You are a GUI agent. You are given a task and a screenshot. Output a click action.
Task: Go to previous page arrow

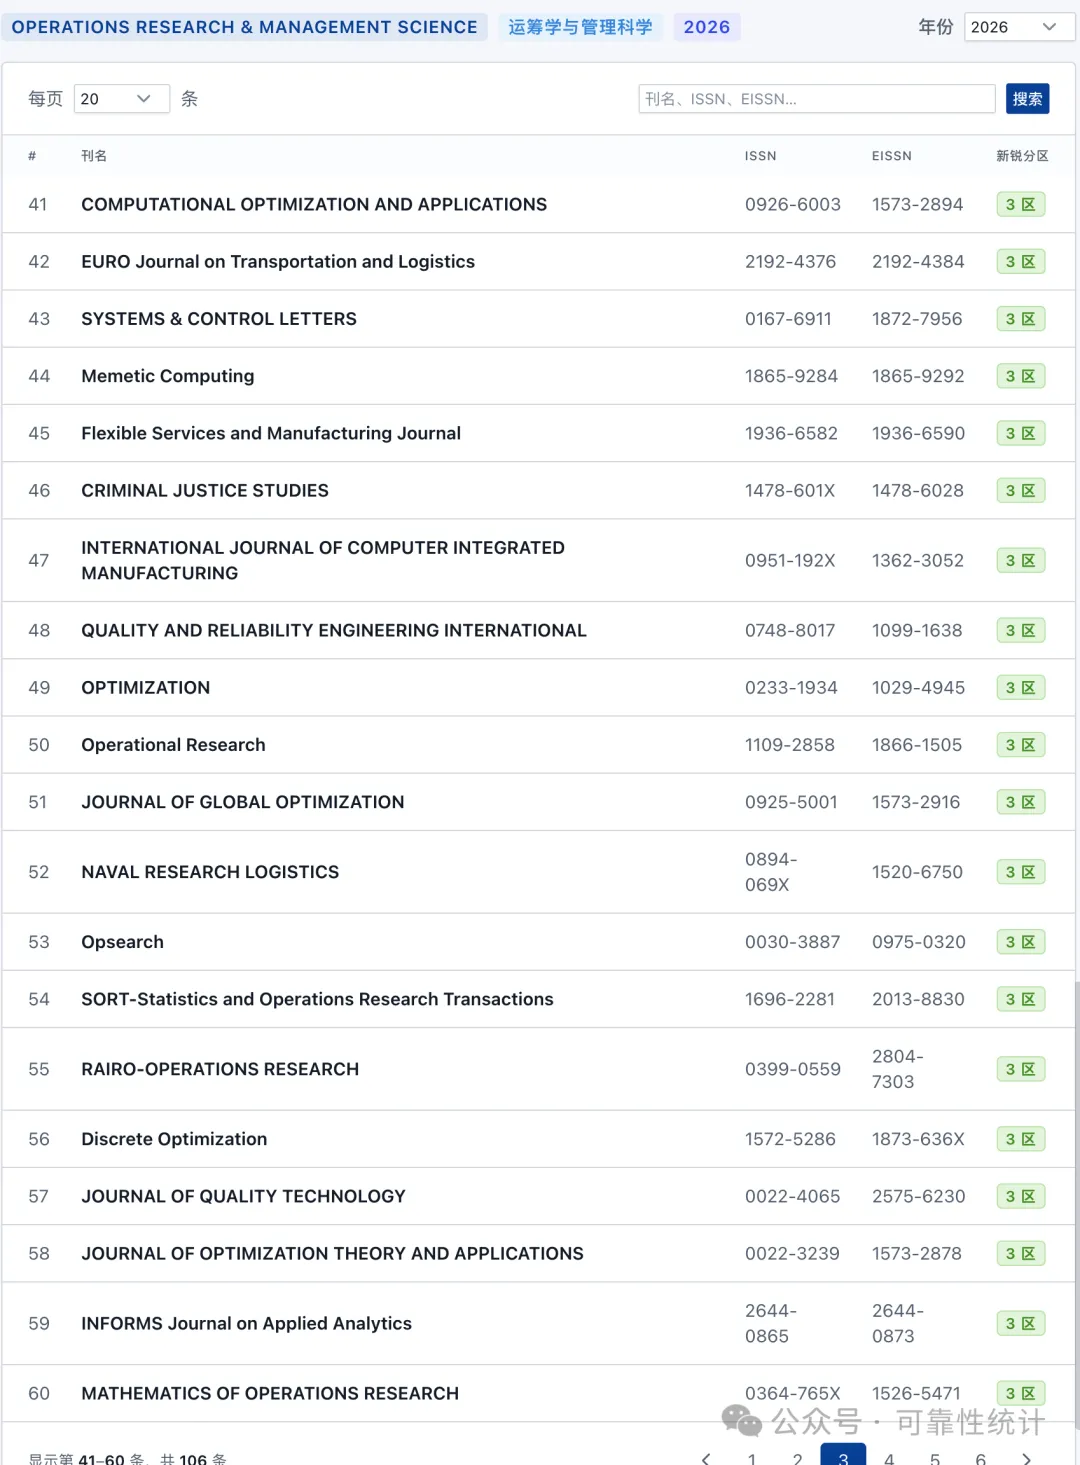click(706, 1458)
